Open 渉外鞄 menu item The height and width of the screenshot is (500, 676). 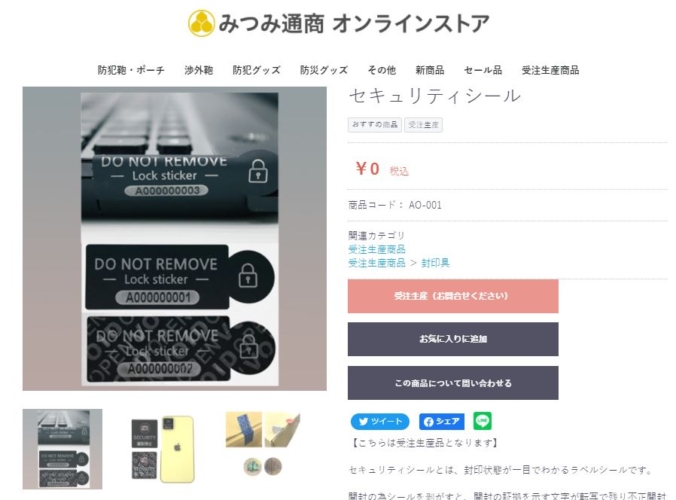[x=199, y=70]
